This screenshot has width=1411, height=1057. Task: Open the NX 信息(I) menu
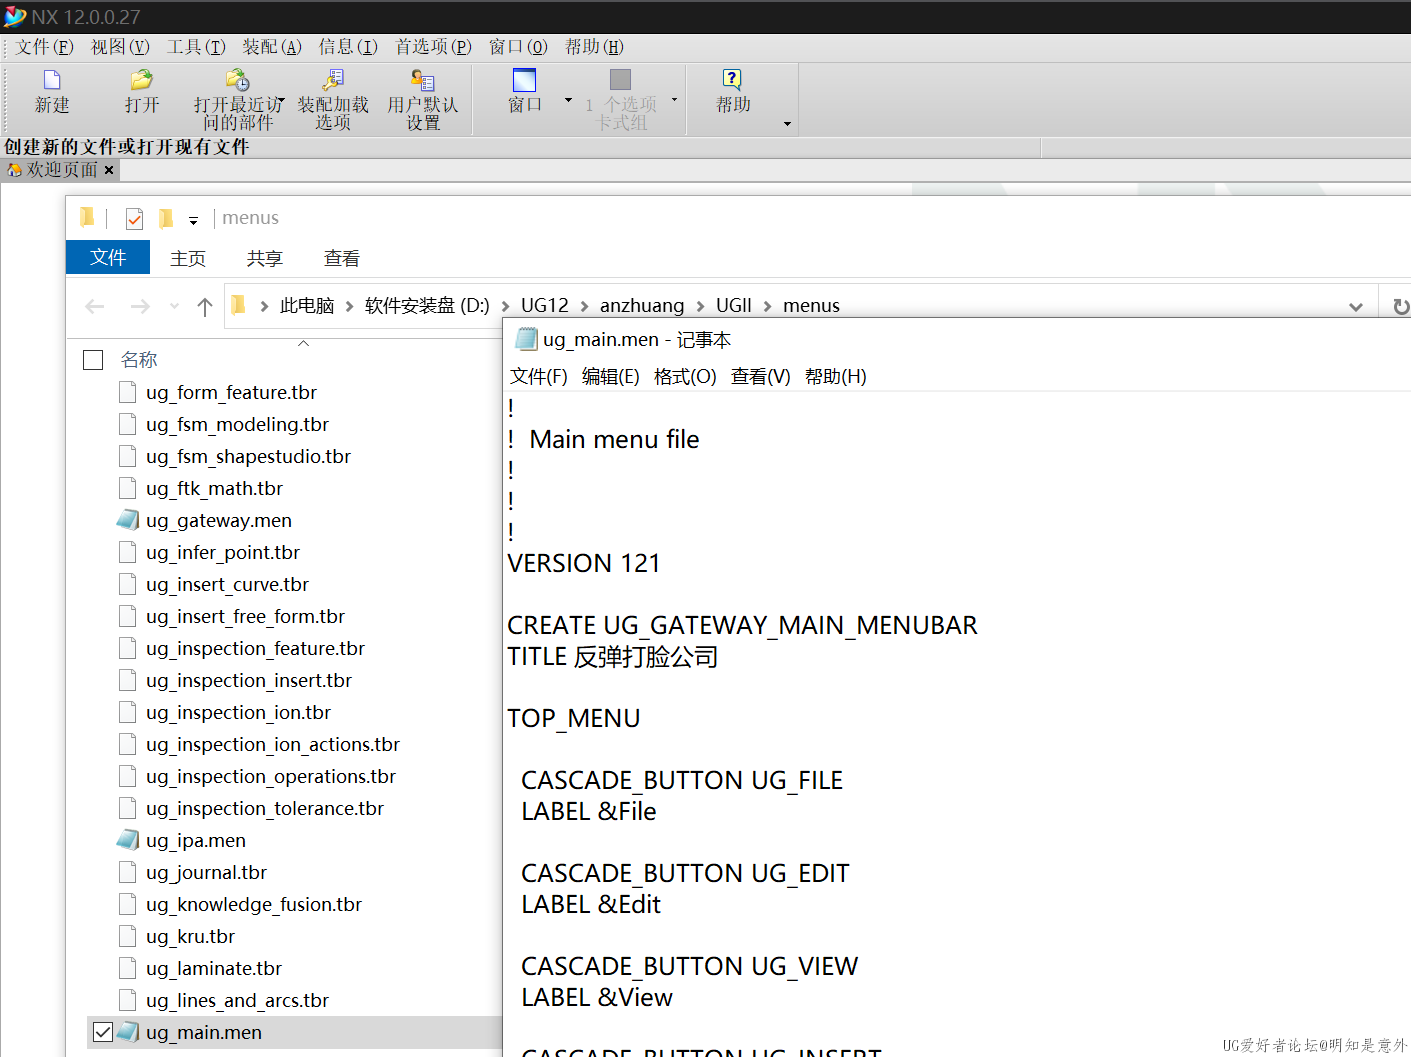tap(348, 47)
